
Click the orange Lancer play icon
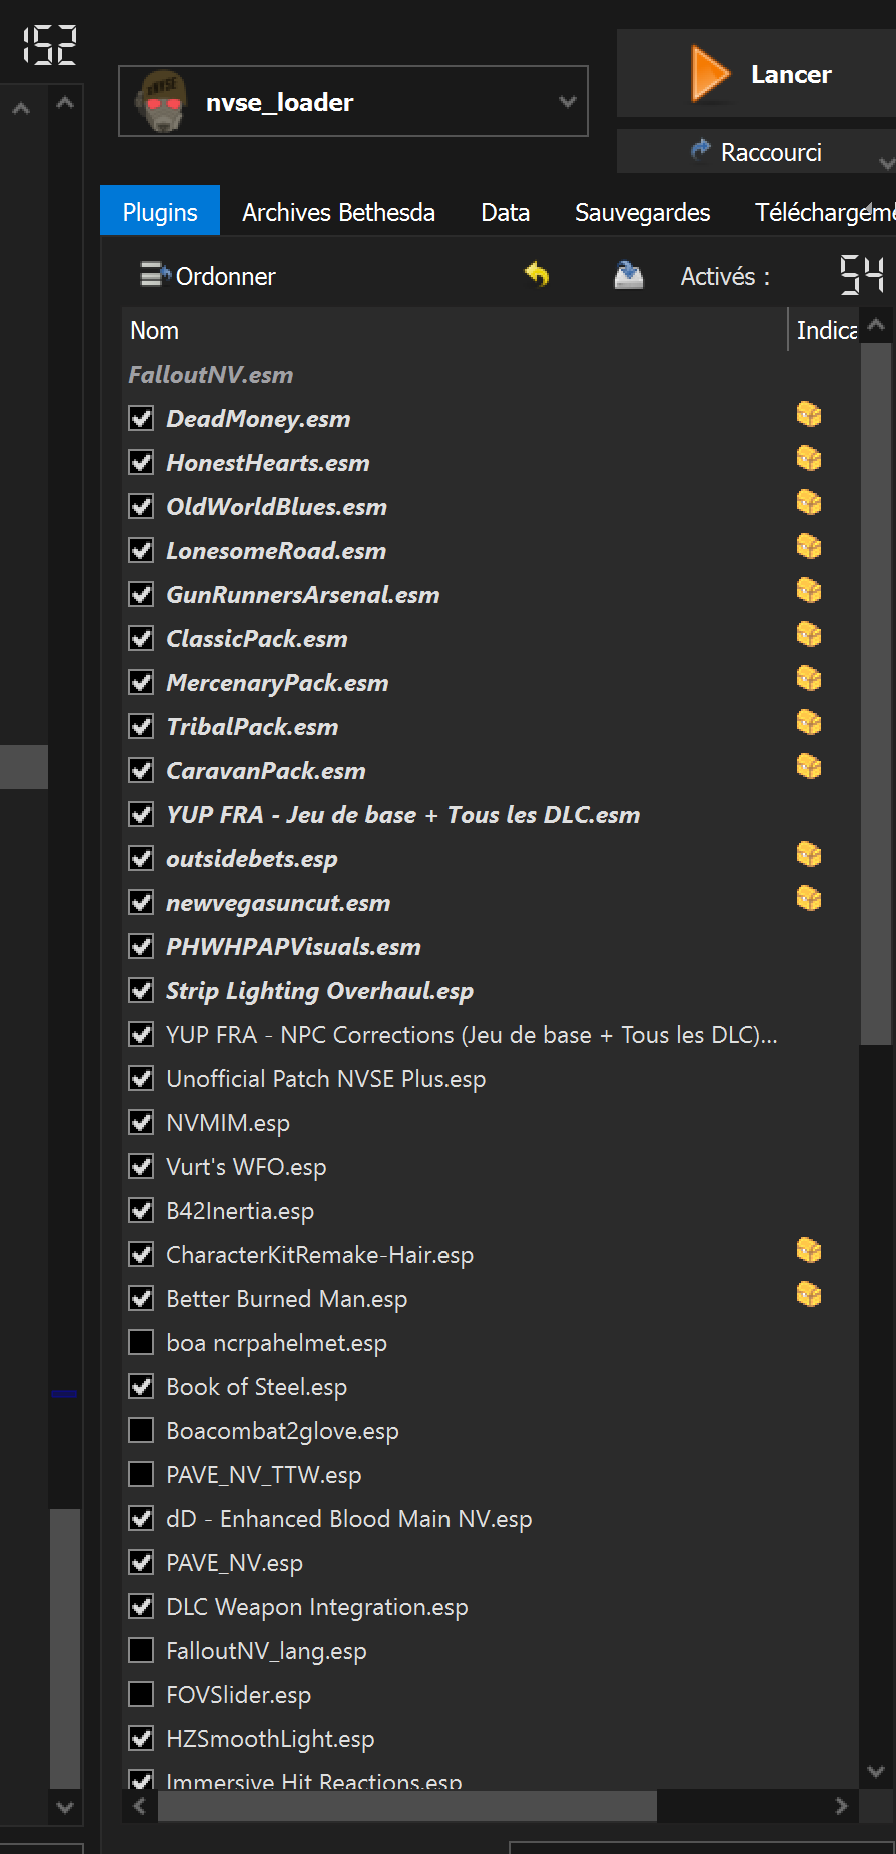pyautogui.click(x=710, y=74)
